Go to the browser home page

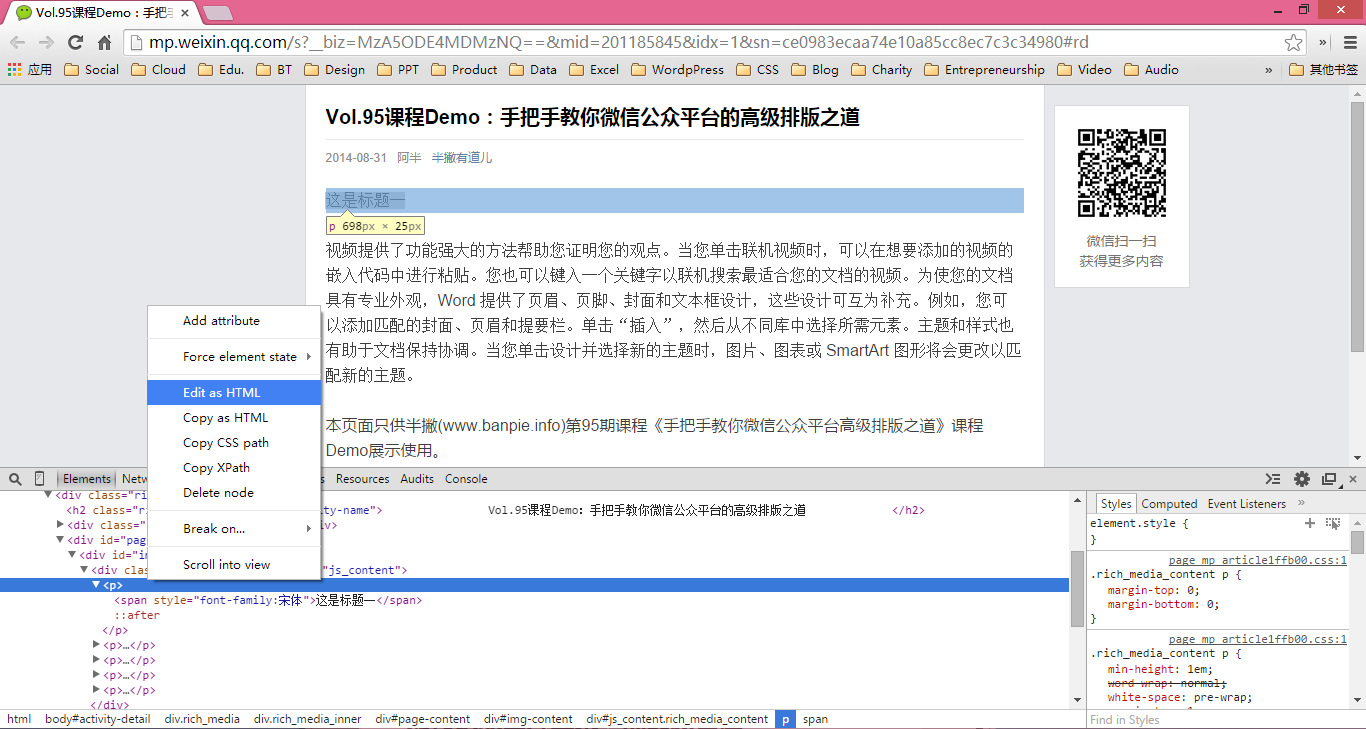click(x=104, y=42)
